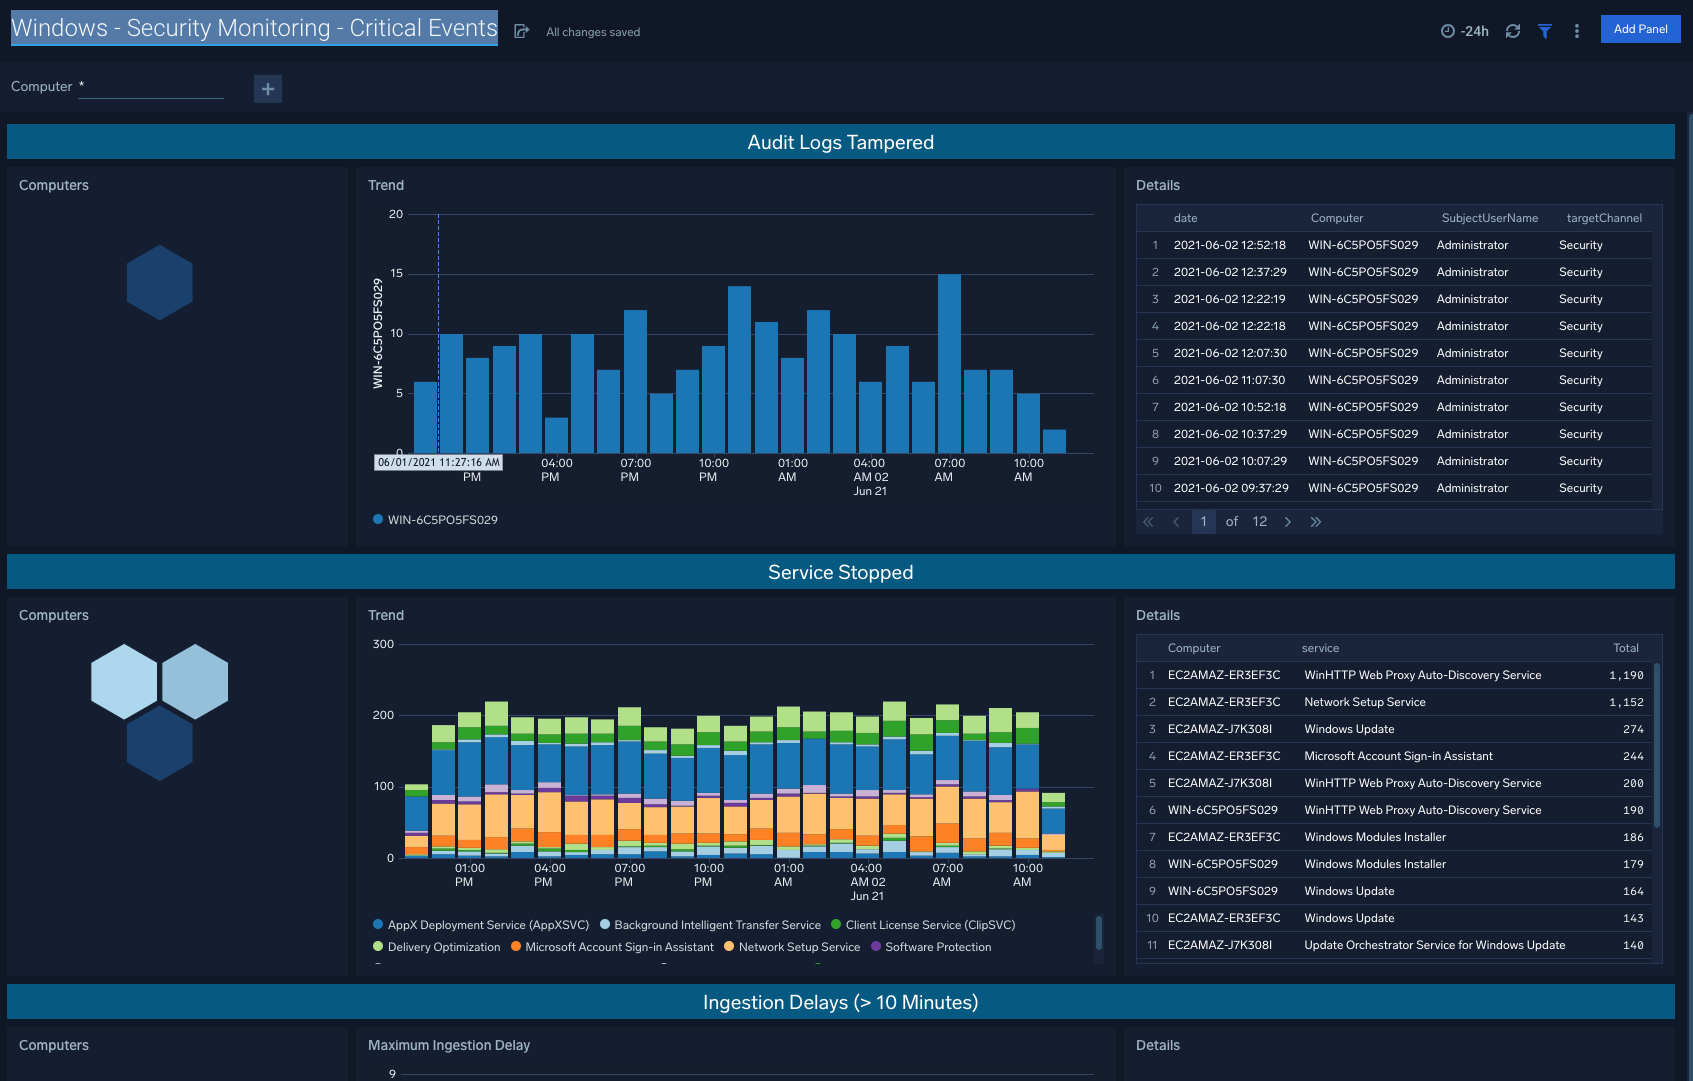
Task: Open filters using the funnel icon
Action: click(x=1545, y=31)
